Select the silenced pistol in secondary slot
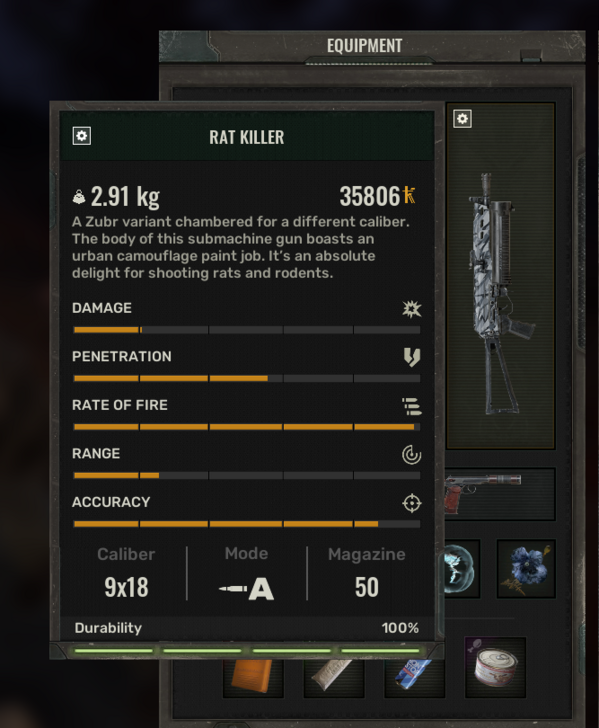Screen dimensions: 599x728 [x=500, y=494]
